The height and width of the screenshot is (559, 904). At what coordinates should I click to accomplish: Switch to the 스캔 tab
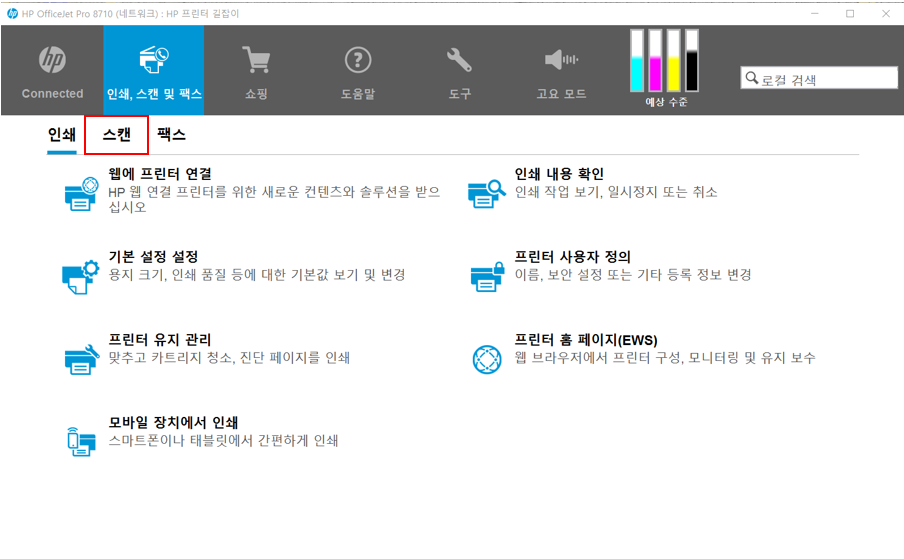pyautogui.click(x=116, y=135)
